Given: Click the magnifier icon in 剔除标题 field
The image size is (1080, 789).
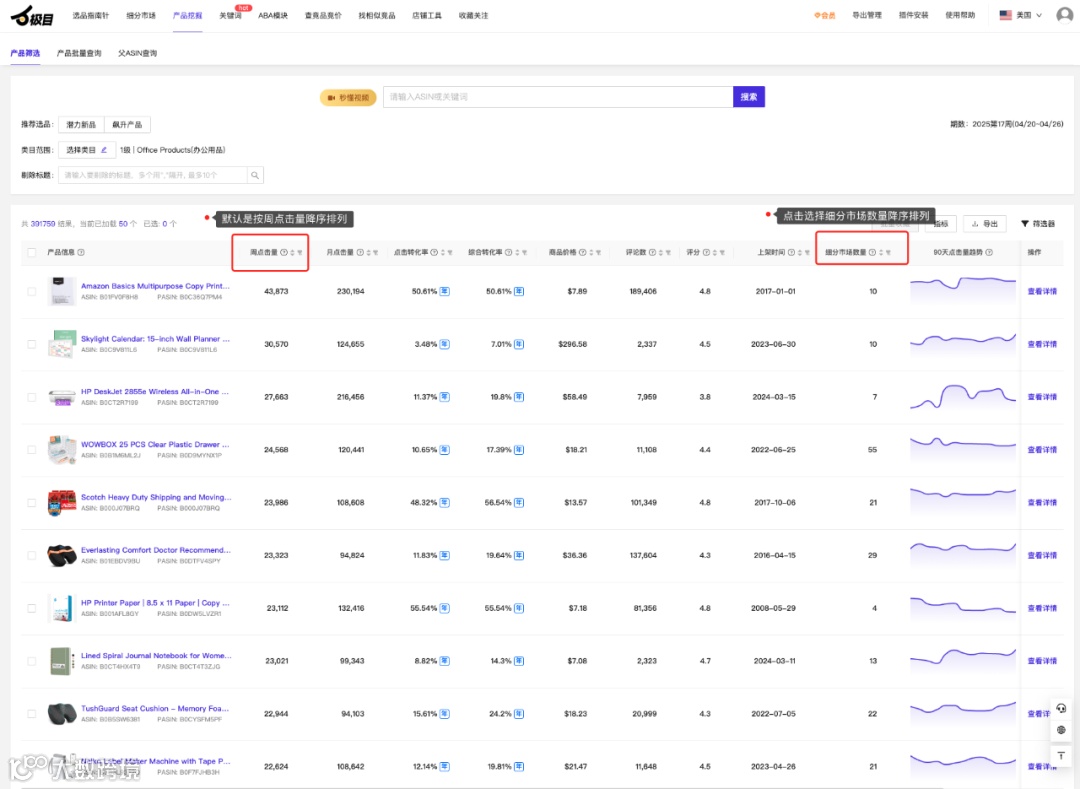Looking at the screenshot, I should (x=255, y=175).
